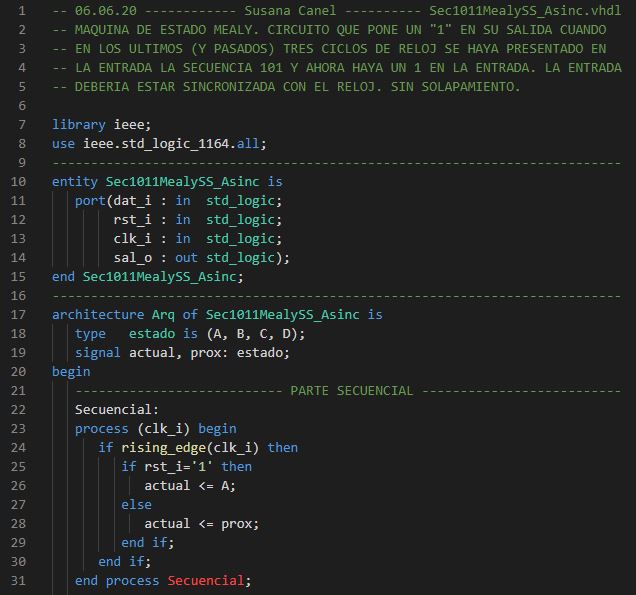Click line number 23 in the gutter
Screen dimensions: 636x595
click(18, 428)
